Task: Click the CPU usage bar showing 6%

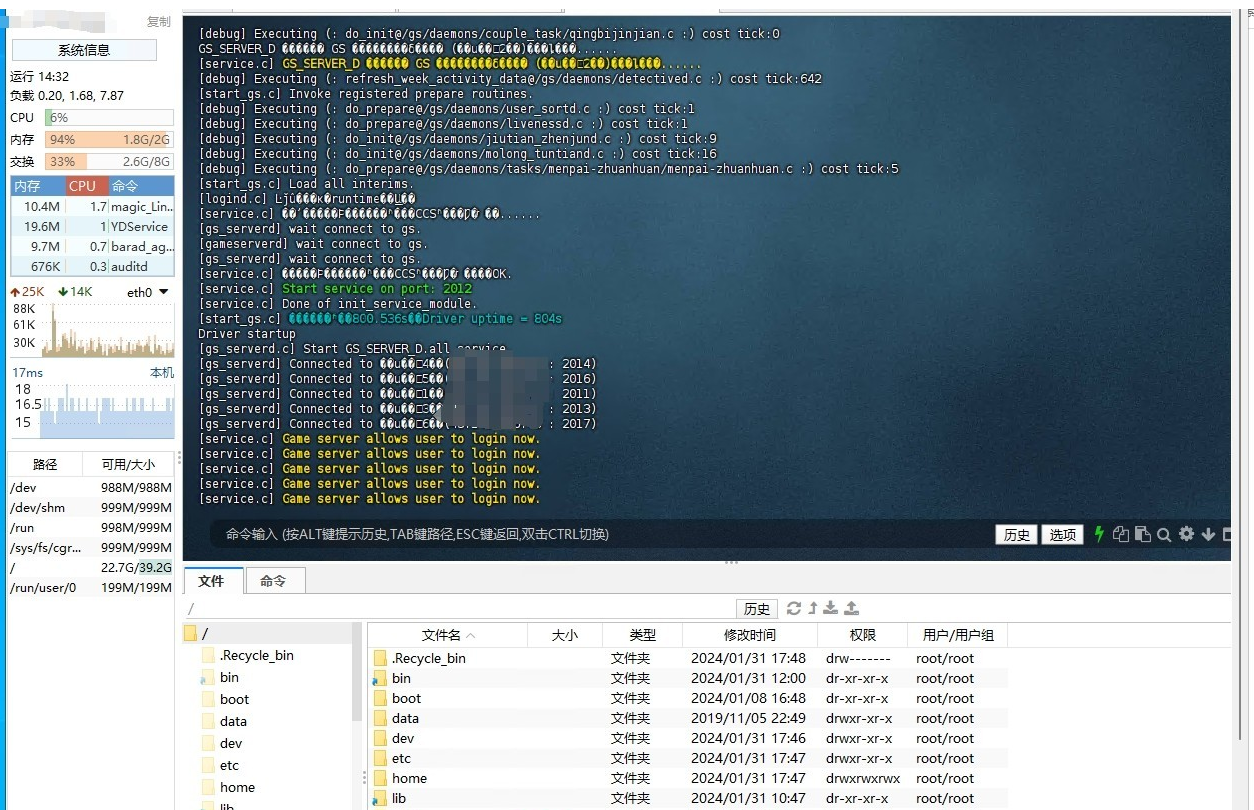Action: (109, 118)
